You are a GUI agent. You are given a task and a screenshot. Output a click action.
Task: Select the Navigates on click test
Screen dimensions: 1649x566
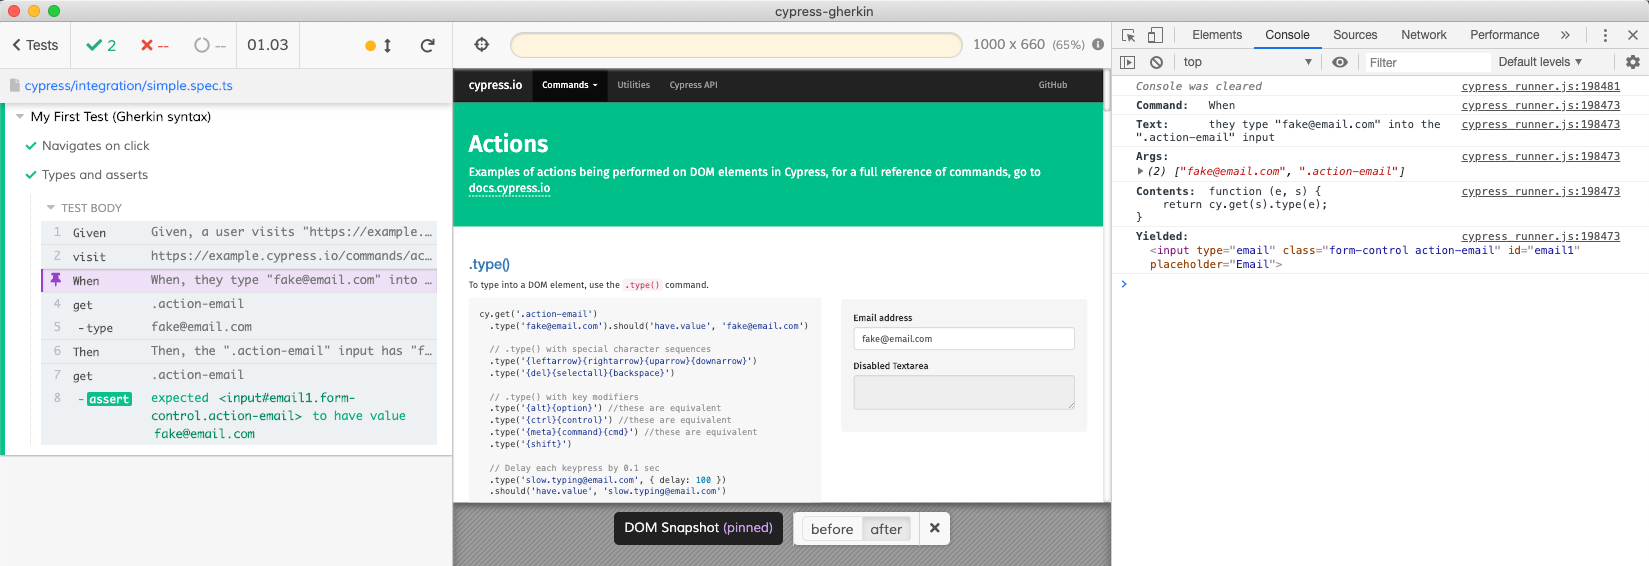[95, 146]
